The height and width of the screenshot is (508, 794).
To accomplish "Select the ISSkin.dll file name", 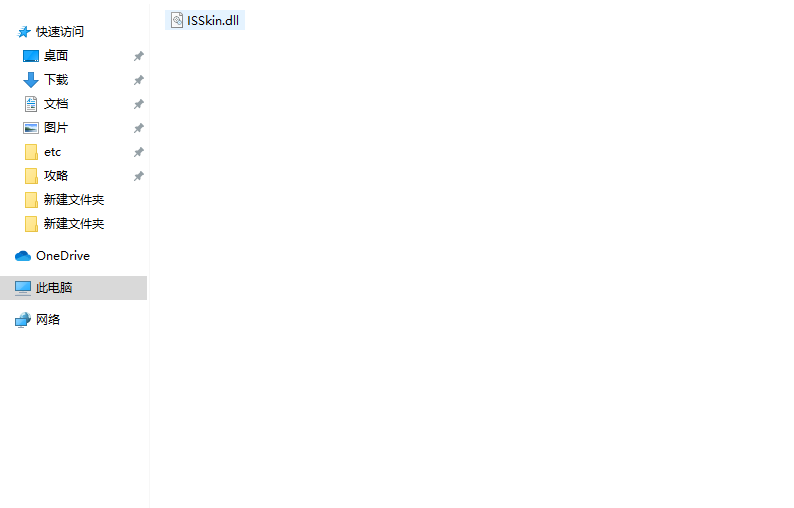I will point(213,20).
